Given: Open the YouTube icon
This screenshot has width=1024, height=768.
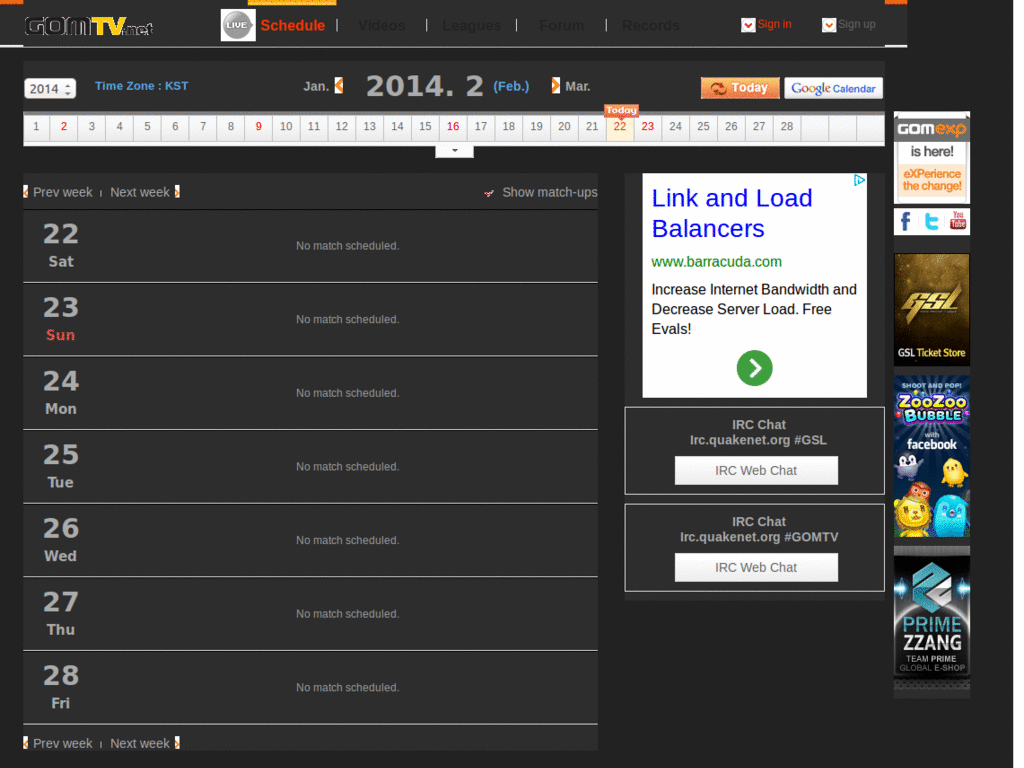Looking at the screenshot, I should 957,222.
